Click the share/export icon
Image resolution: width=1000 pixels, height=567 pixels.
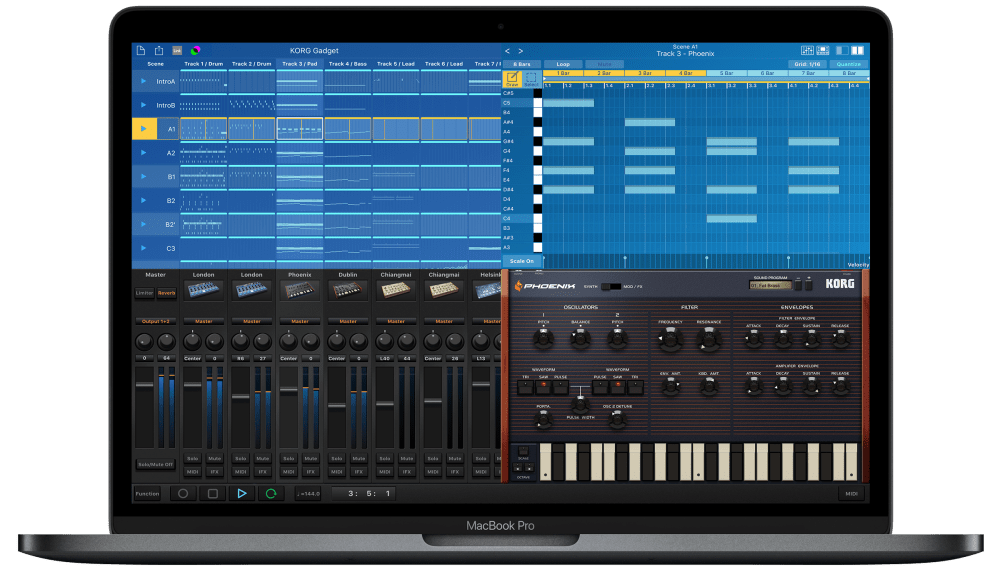[157, 50]
